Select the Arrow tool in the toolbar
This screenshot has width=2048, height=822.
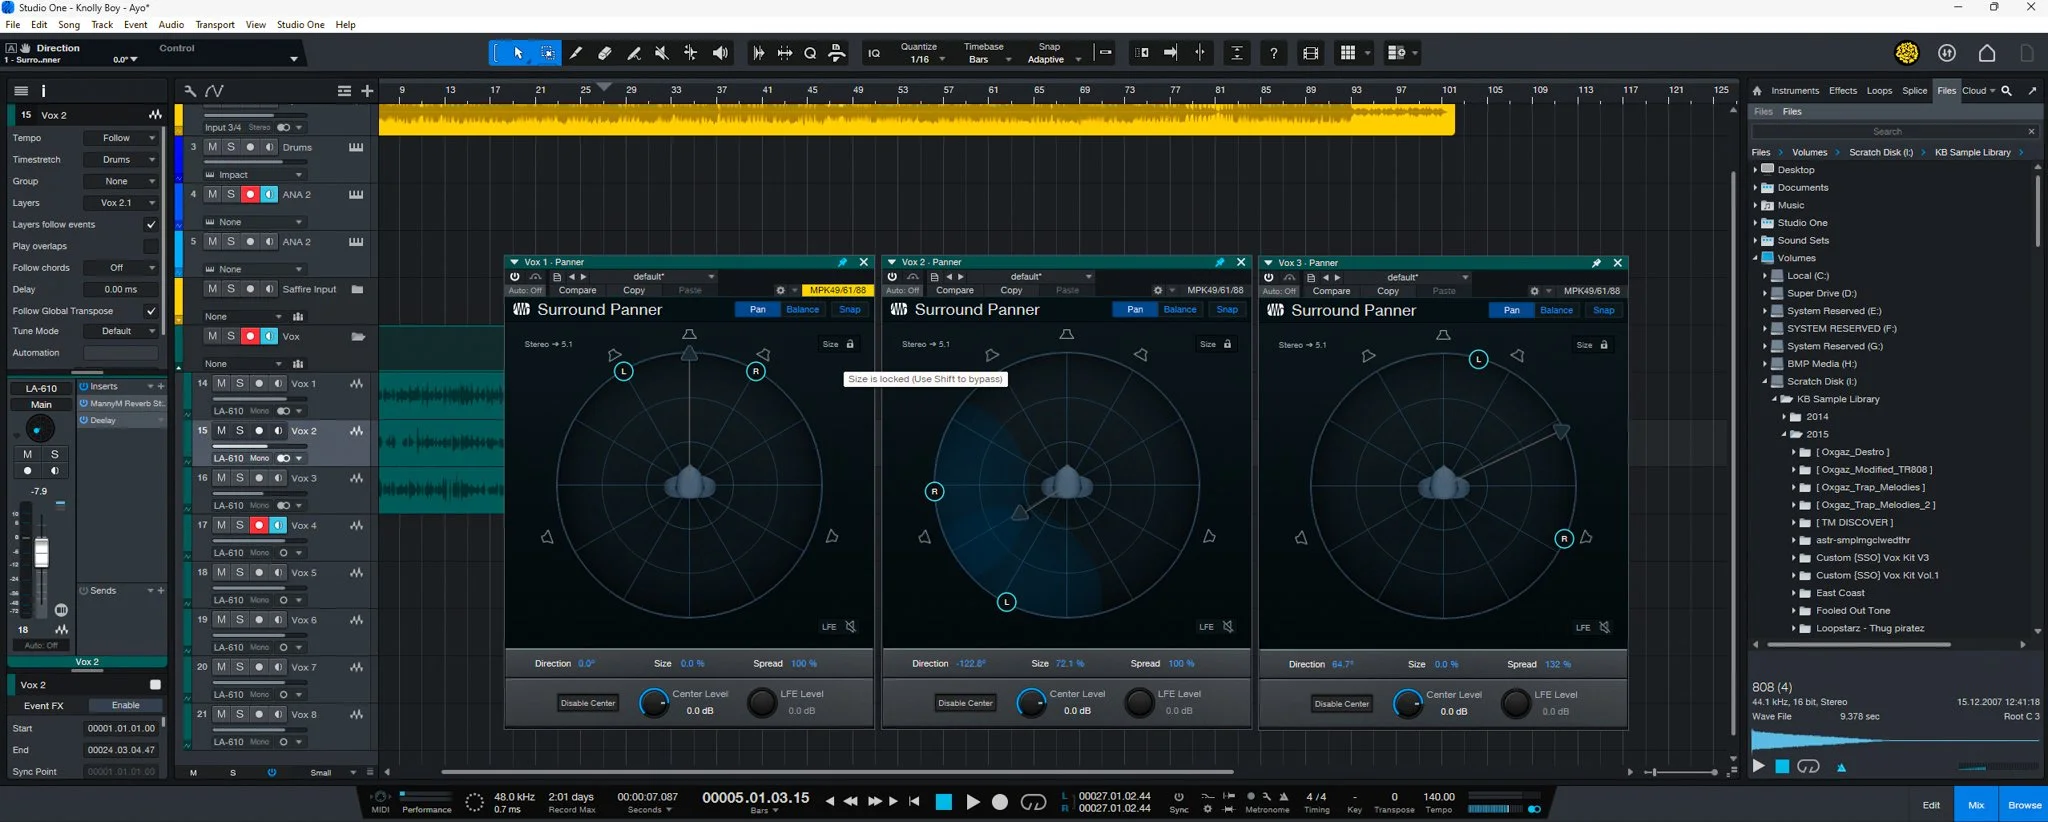(x=518, y=53)
